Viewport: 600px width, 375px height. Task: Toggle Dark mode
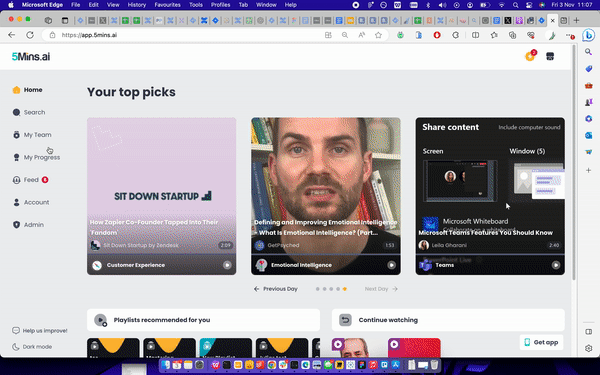(x=32, y=347)
